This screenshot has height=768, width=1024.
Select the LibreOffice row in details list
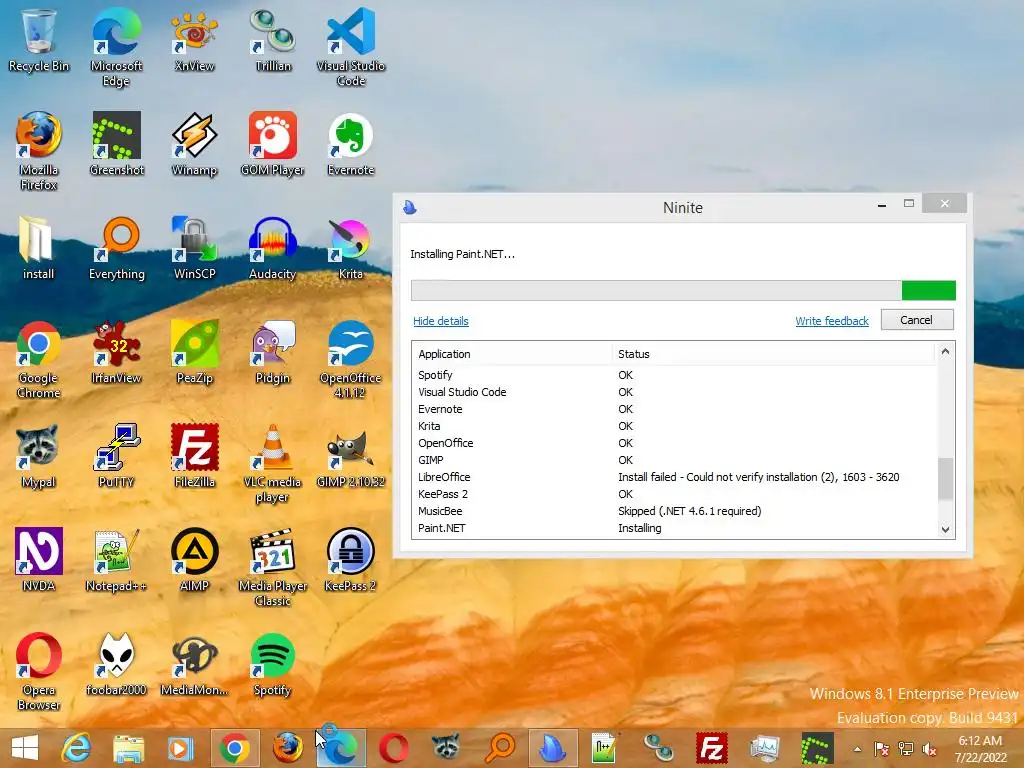click(675, 477)
